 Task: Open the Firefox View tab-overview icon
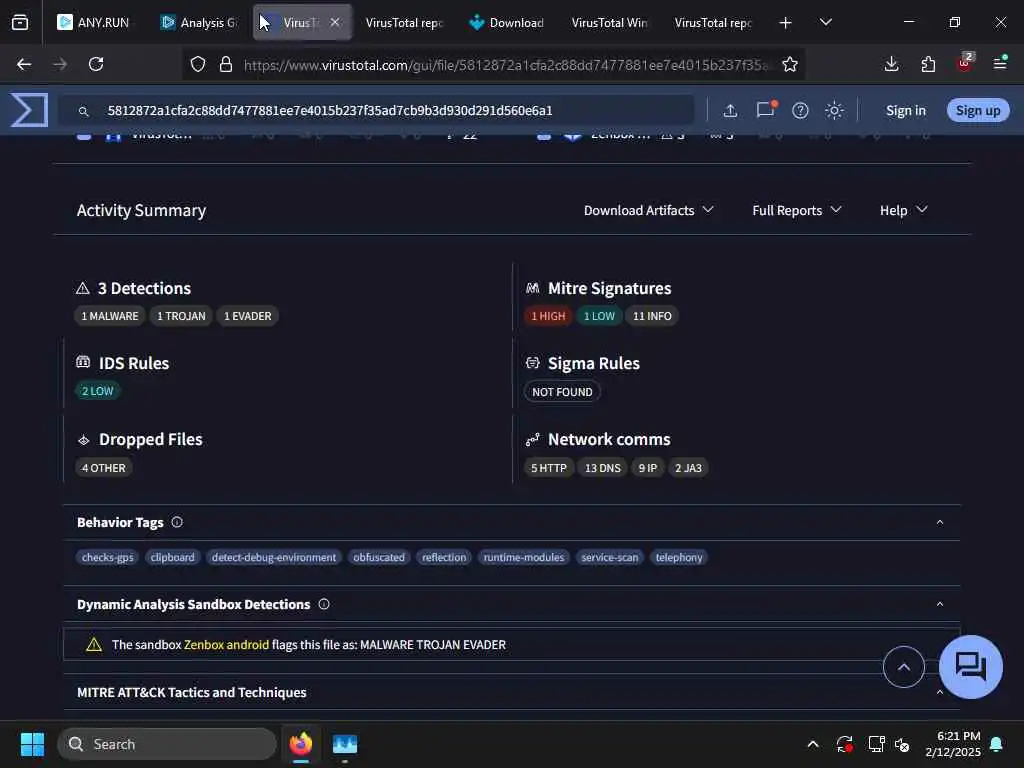coord(20,23)
